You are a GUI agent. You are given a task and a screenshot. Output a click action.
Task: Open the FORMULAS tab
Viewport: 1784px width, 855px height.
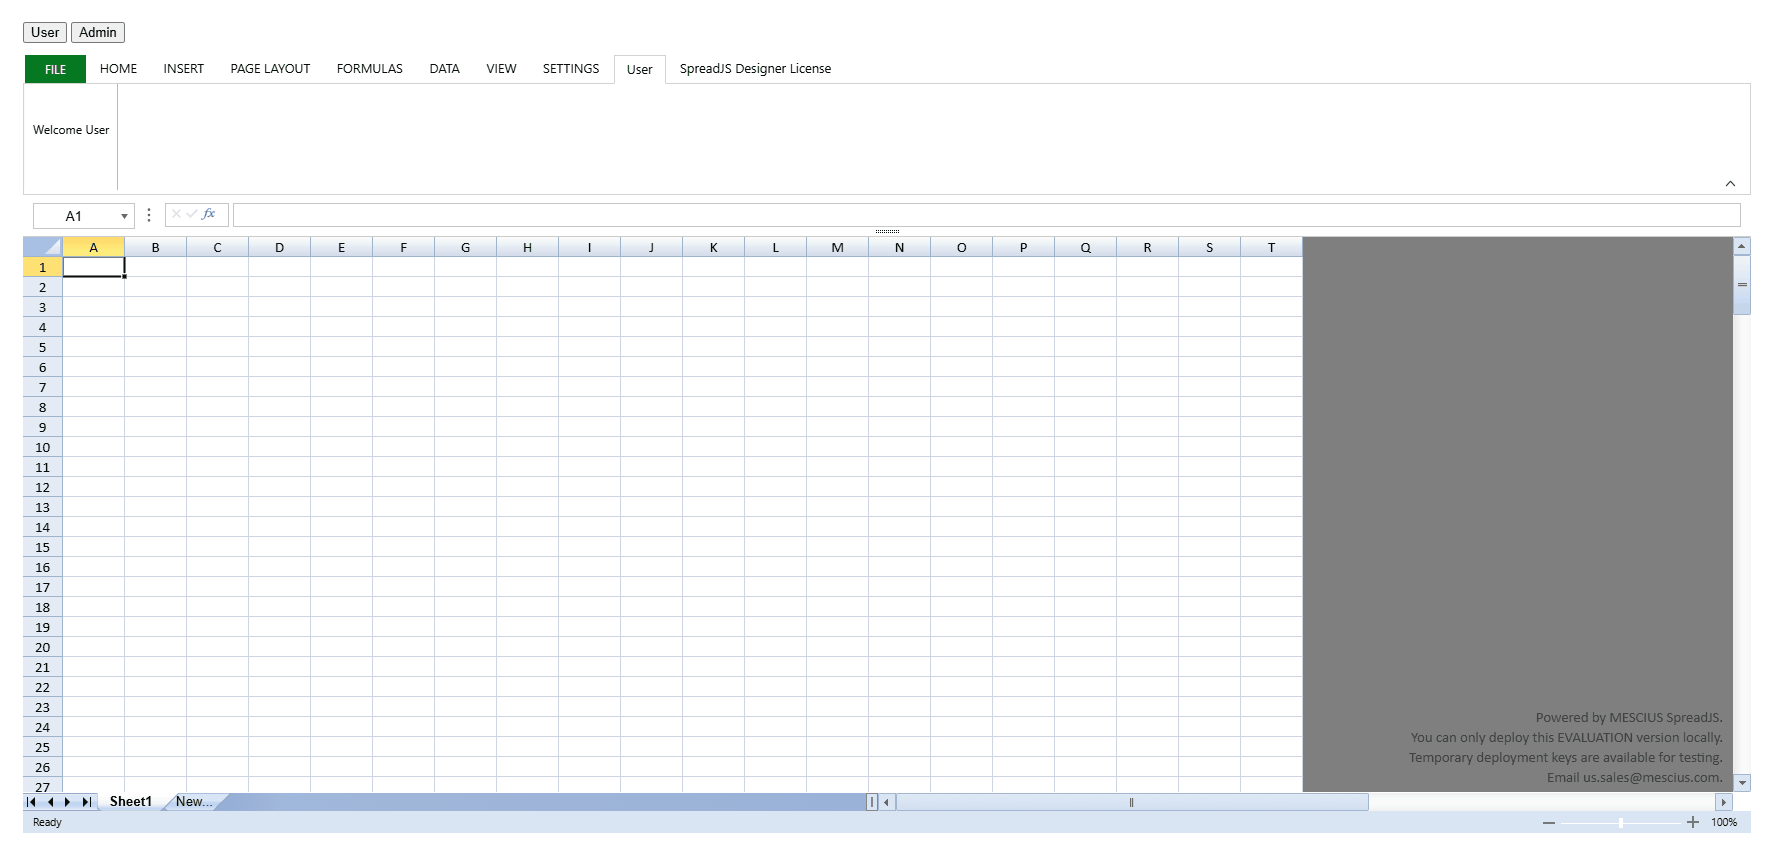point(369,69)
